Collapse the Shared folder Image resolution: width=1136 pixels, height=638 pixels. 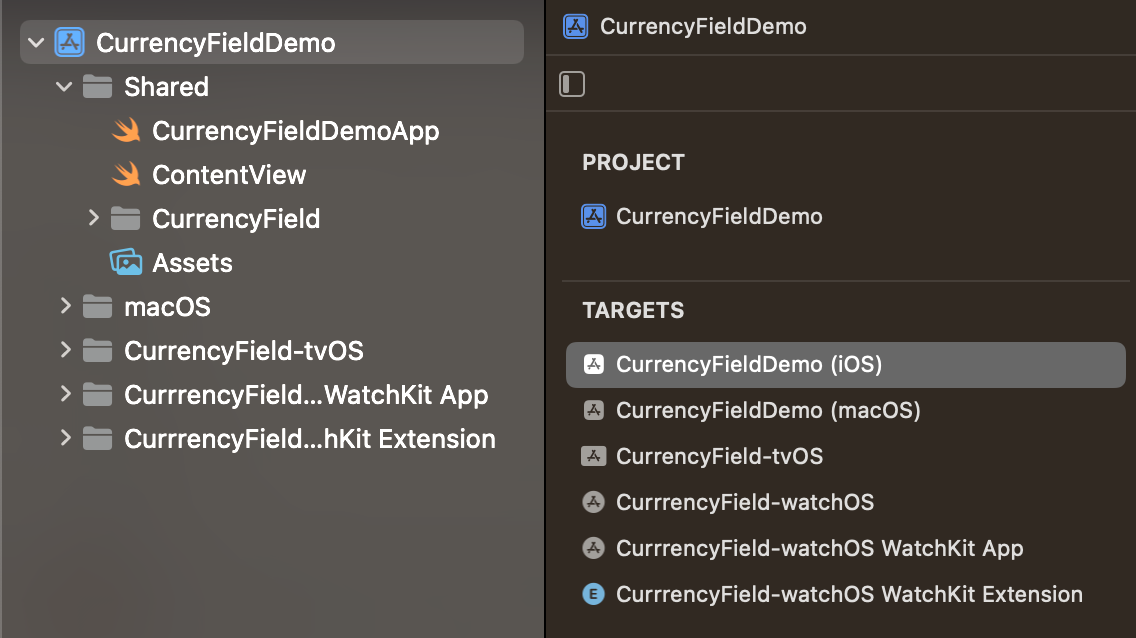point(65,87)
